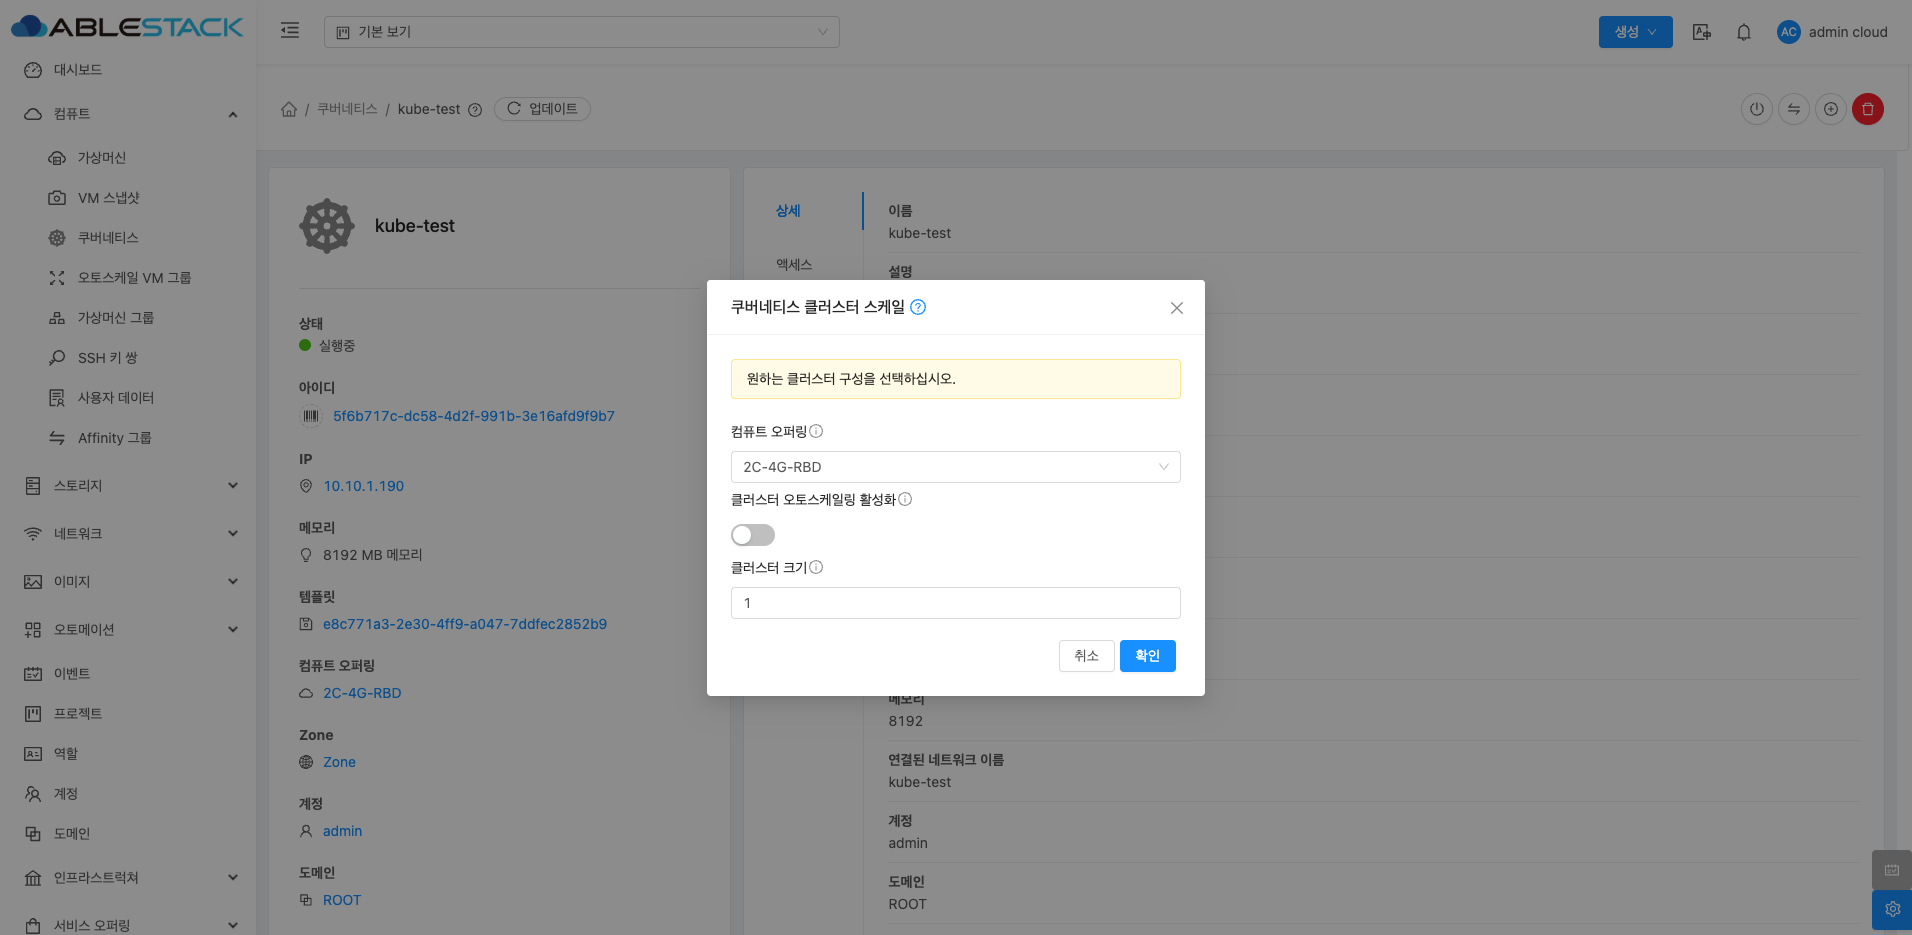Open the 생성 create dropdown button
The image size is (1912, 935).
(1635, 32)
